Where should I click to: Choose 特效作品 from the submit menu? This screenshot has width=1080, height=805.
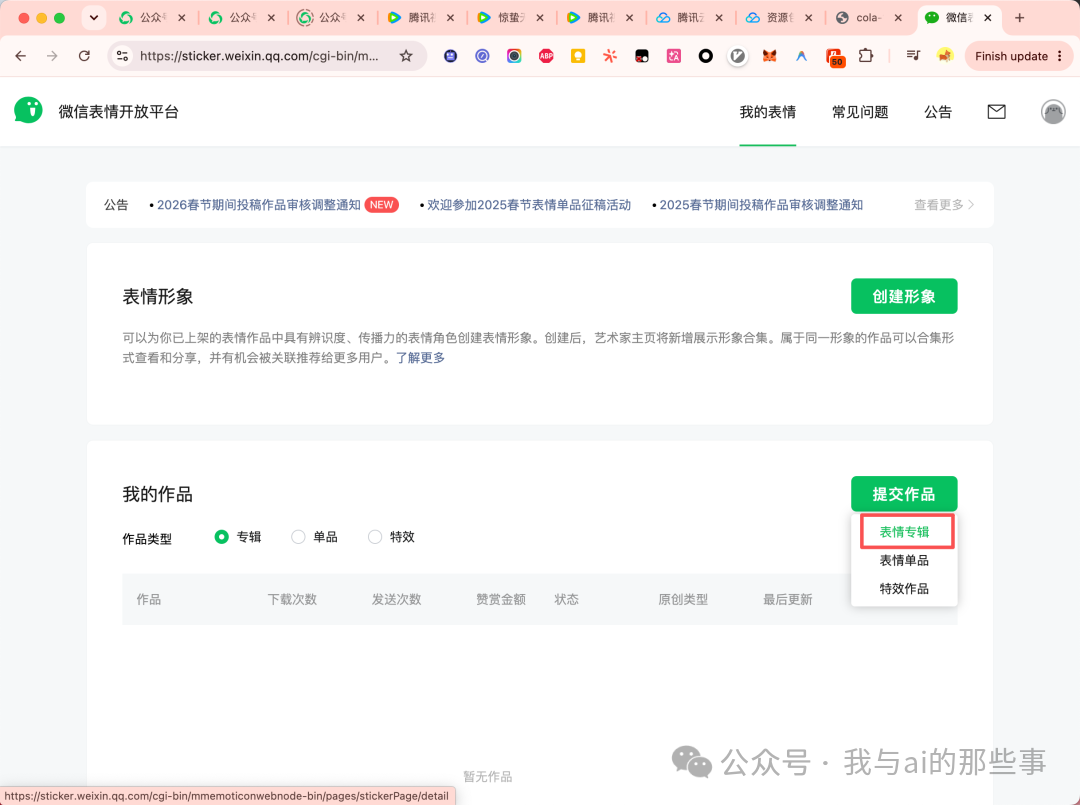[x=904, y=589]
